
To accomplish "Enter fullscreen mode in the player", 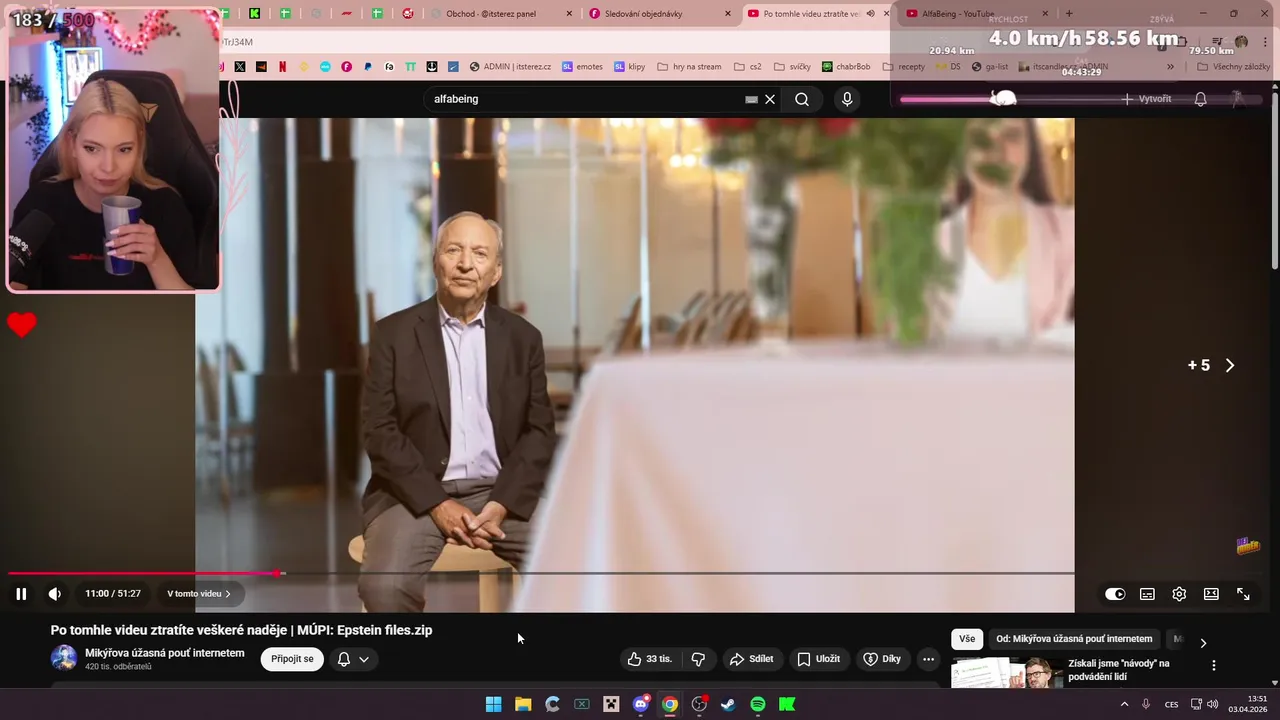I will [1243, 594].
